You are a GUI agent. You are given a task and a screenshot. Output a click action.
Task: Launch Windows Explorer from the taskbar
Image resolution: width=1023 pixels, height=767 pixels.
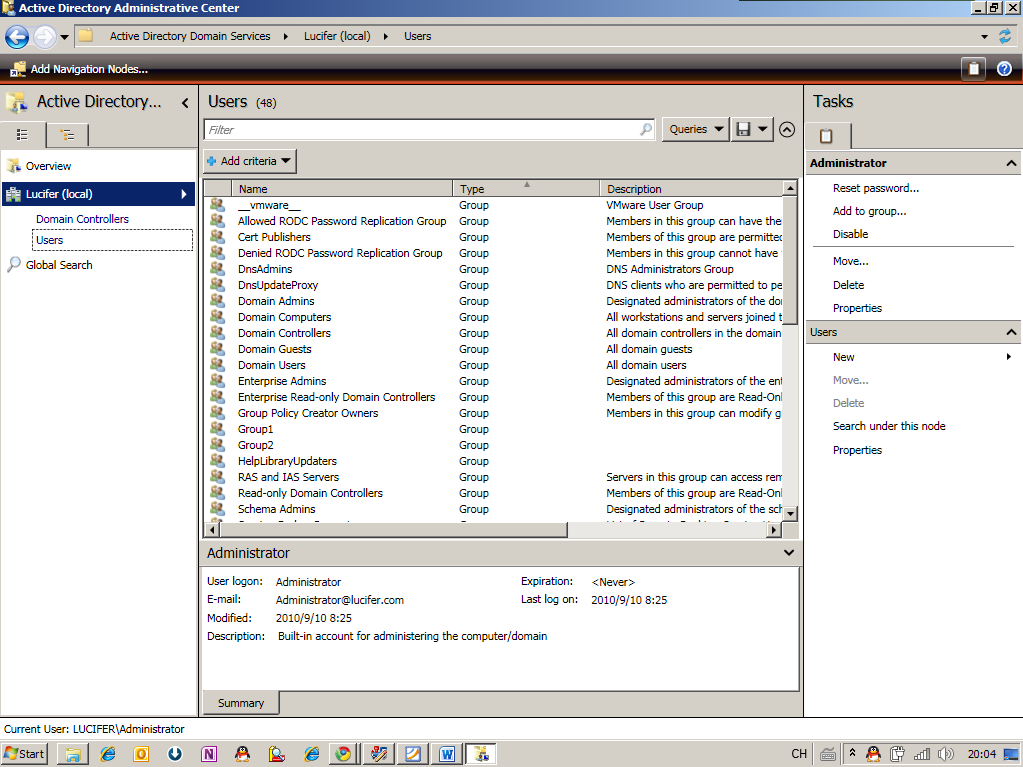pyautogui.click(x=72, y=754)
